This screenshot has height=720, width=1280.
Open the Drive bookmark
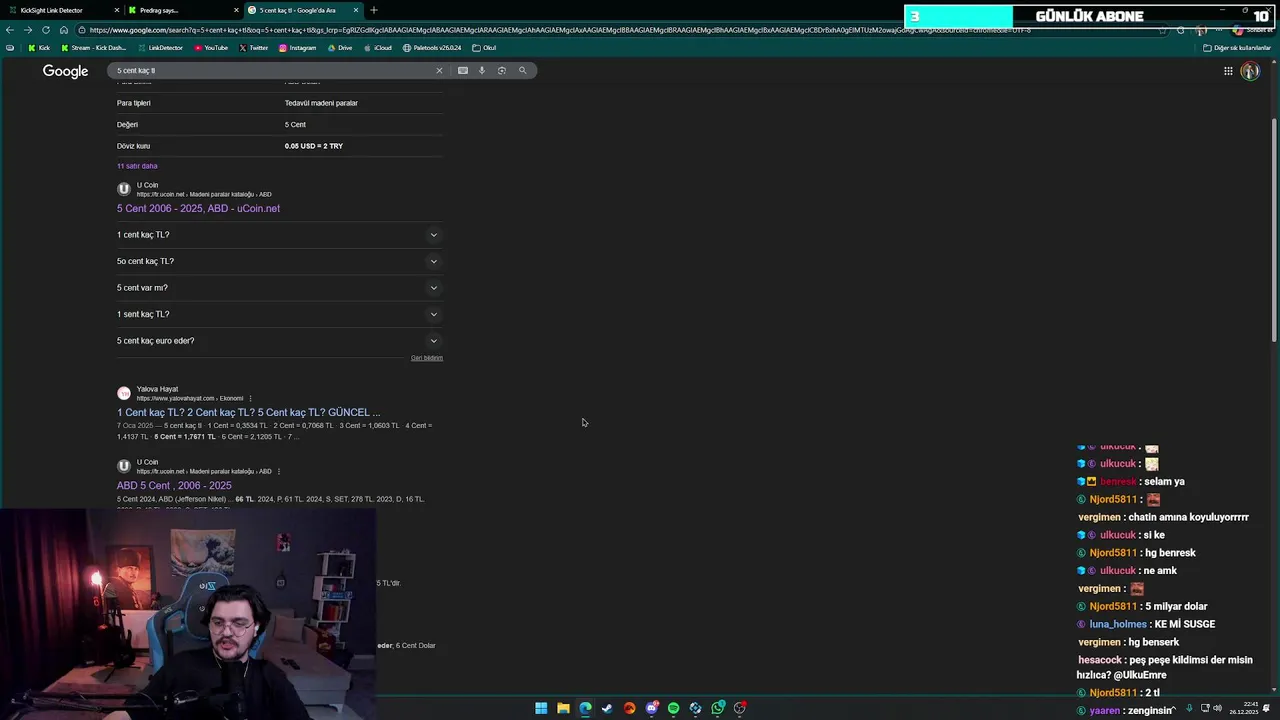339,48
